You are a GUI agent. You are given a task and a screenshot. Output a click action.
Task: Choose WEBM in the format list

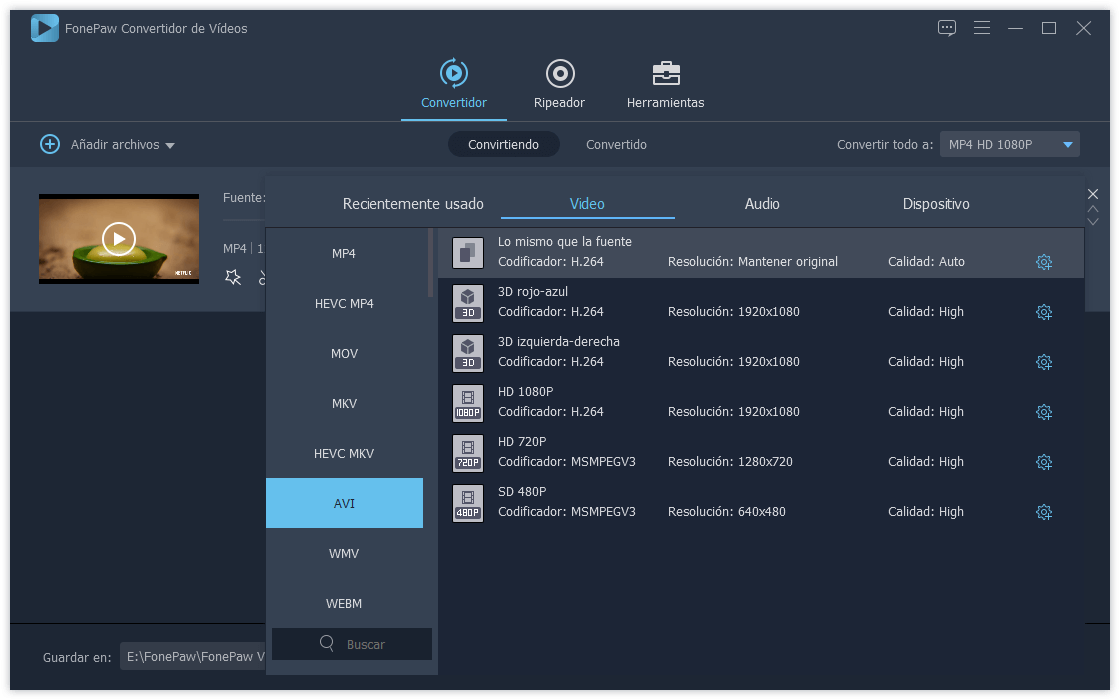pos(344,604)
